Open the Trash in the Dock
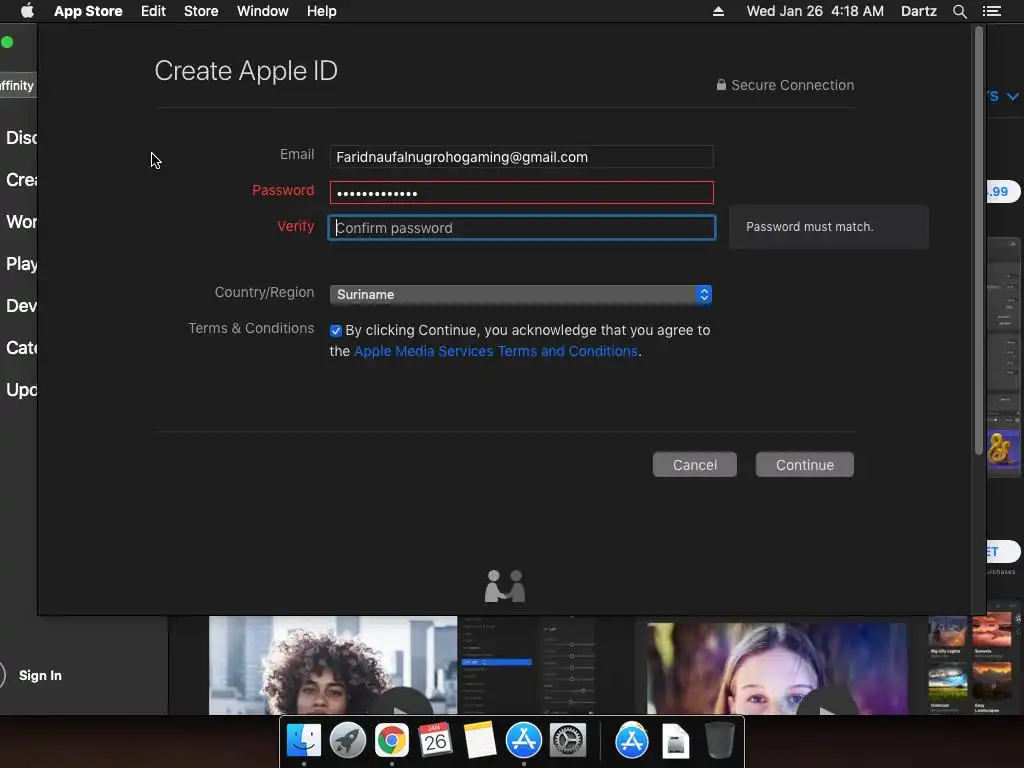1024x768 pixels. pos(719,741)
